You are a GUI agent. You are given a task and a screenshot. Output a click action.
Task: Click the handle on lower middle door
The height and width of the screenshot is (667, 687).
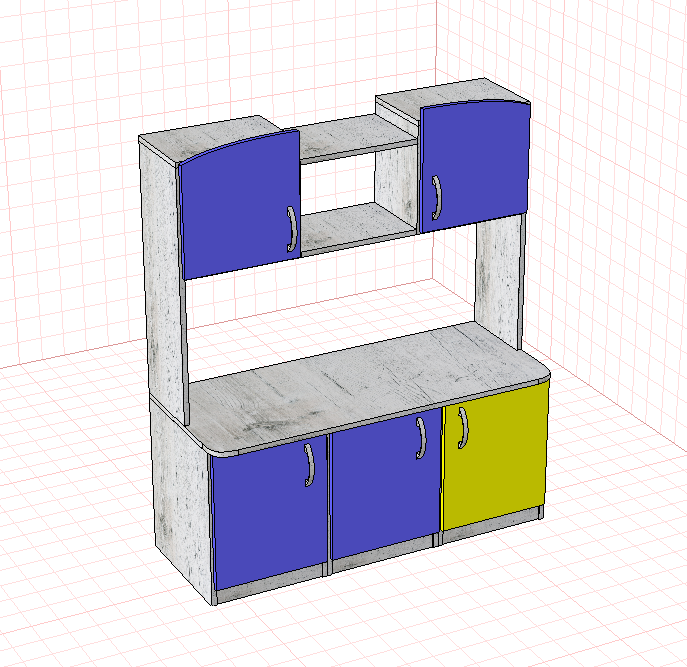tap(421, 438)
